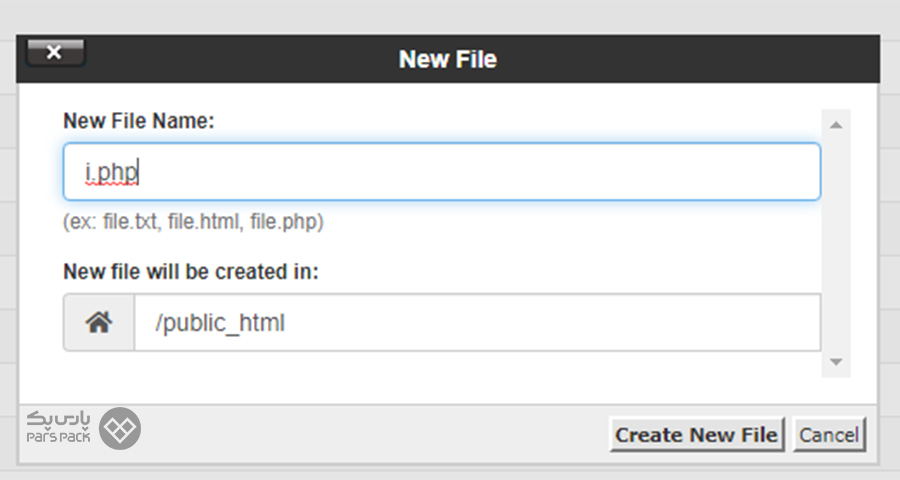Focus the New File Name input
The height and width of the screenshot is (480, 900).
pyautogui.click(x=441, y=172)
